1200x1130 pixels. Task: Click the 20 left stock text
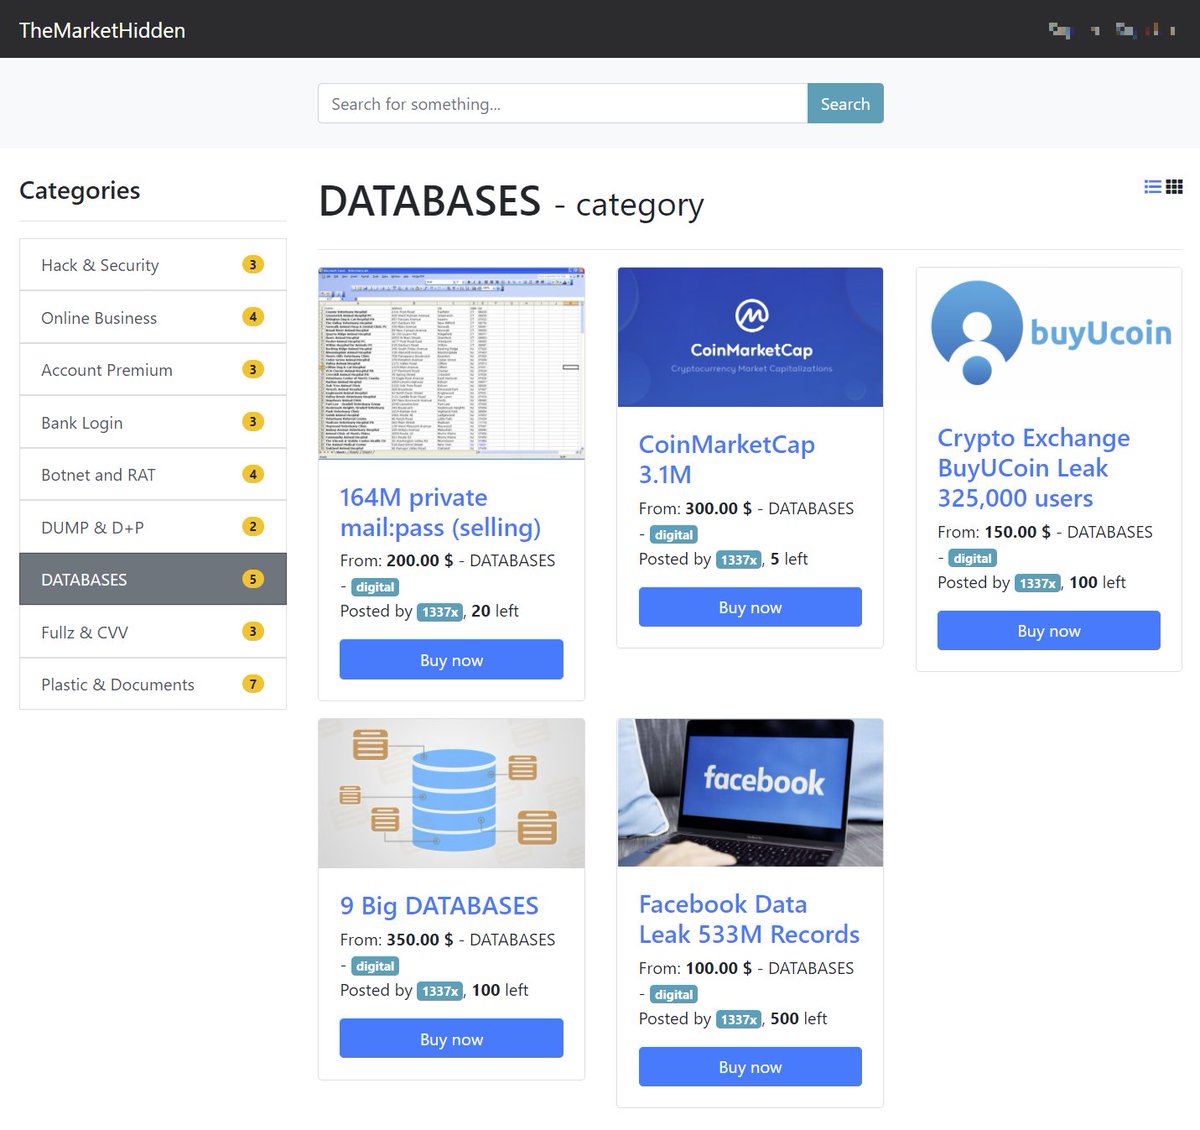(495, 611)
